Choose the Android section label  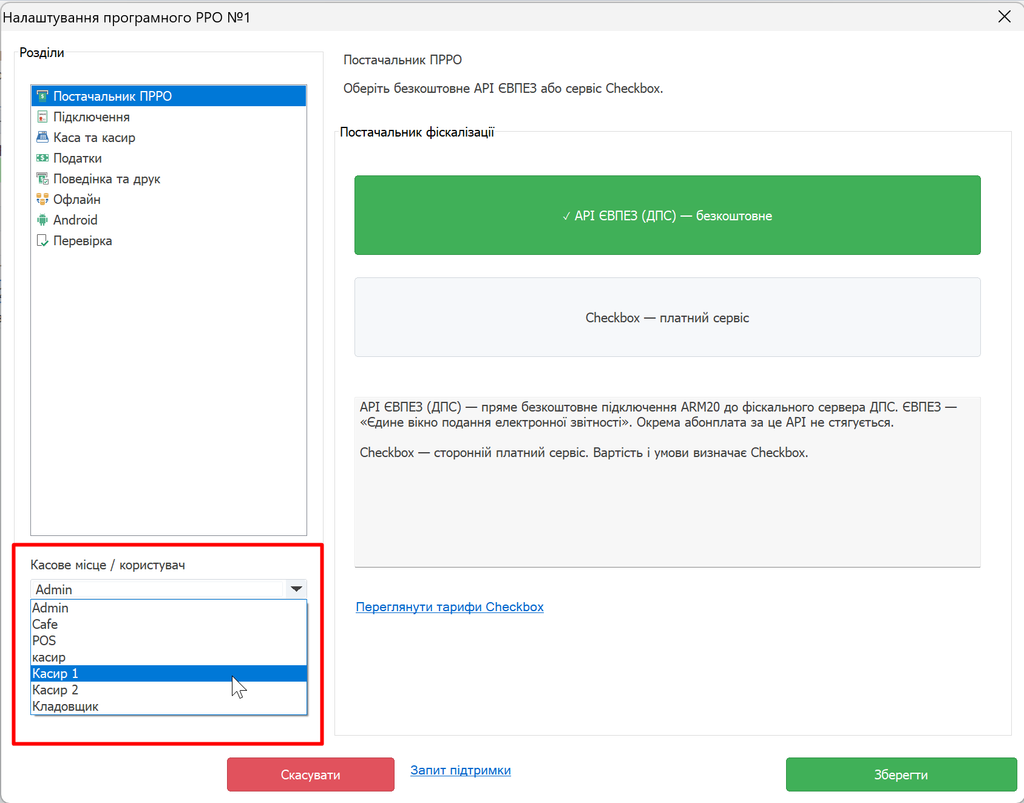click(75, 220)
